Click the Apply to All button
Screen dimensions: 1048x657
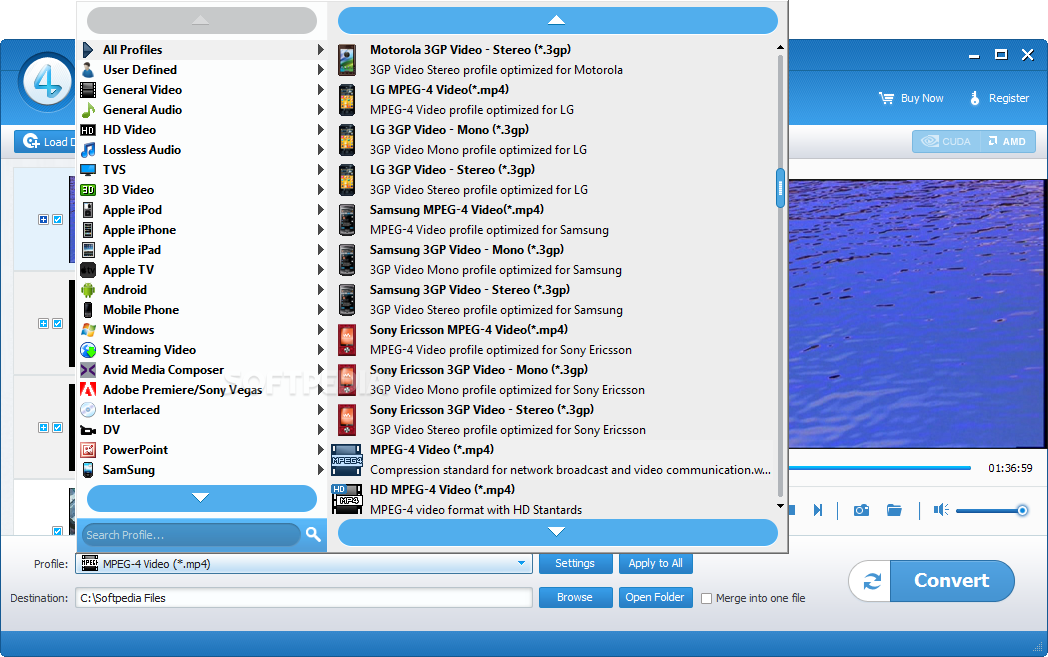point(656,563)
